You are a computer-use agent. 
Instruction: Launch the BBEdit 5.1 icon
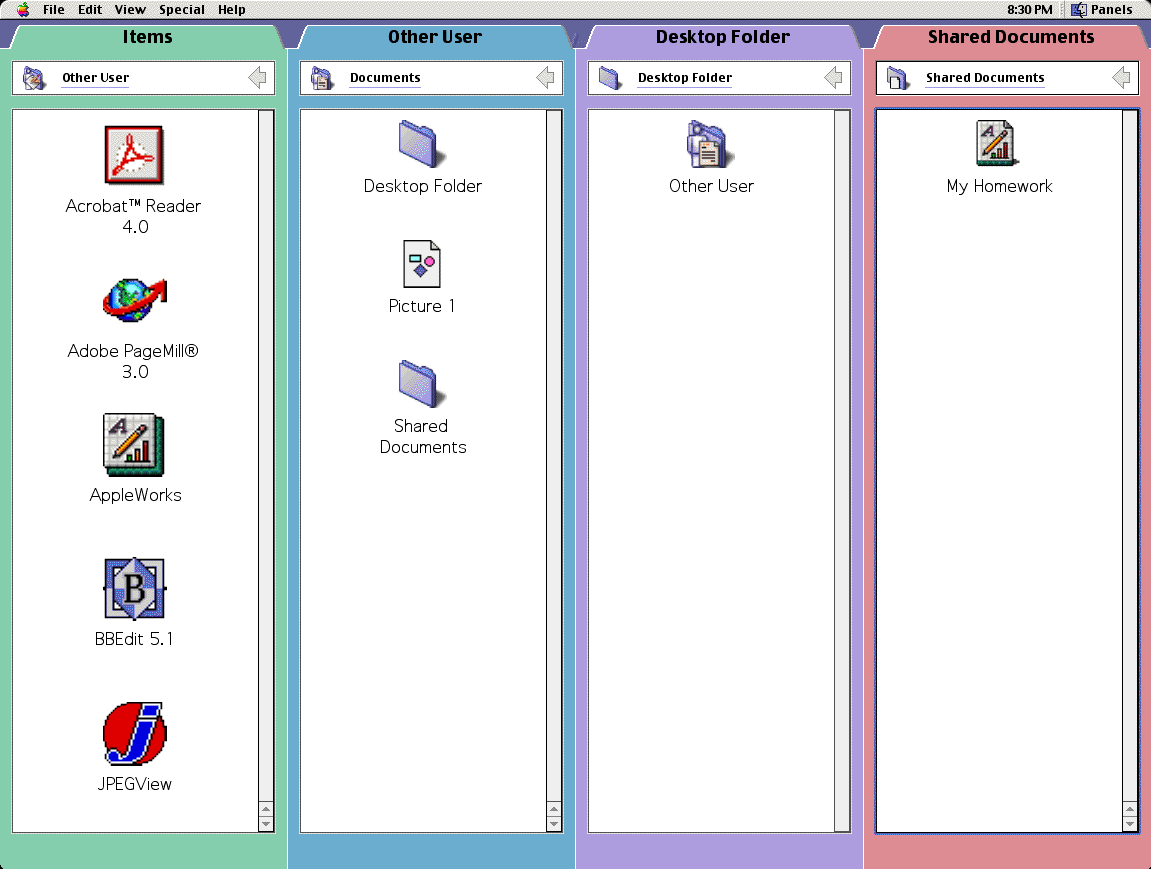(x=134, y=589)
